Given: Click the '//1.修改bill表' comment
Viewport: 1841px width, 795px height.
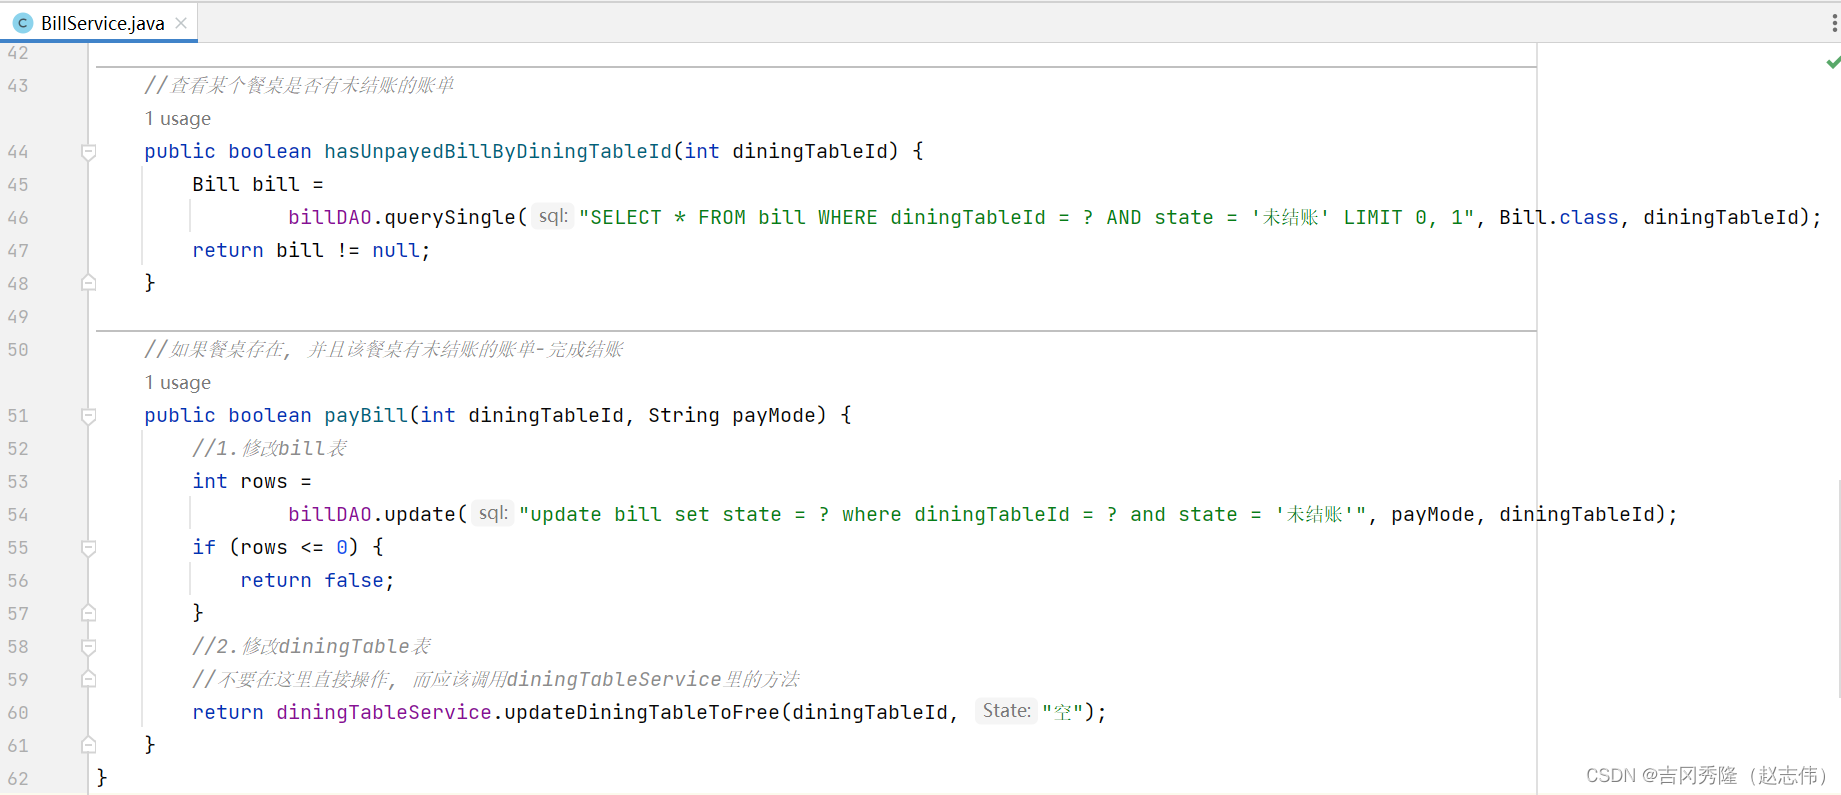Looking at the screenshot, I should pyautogui.click(x=270, y=448).
